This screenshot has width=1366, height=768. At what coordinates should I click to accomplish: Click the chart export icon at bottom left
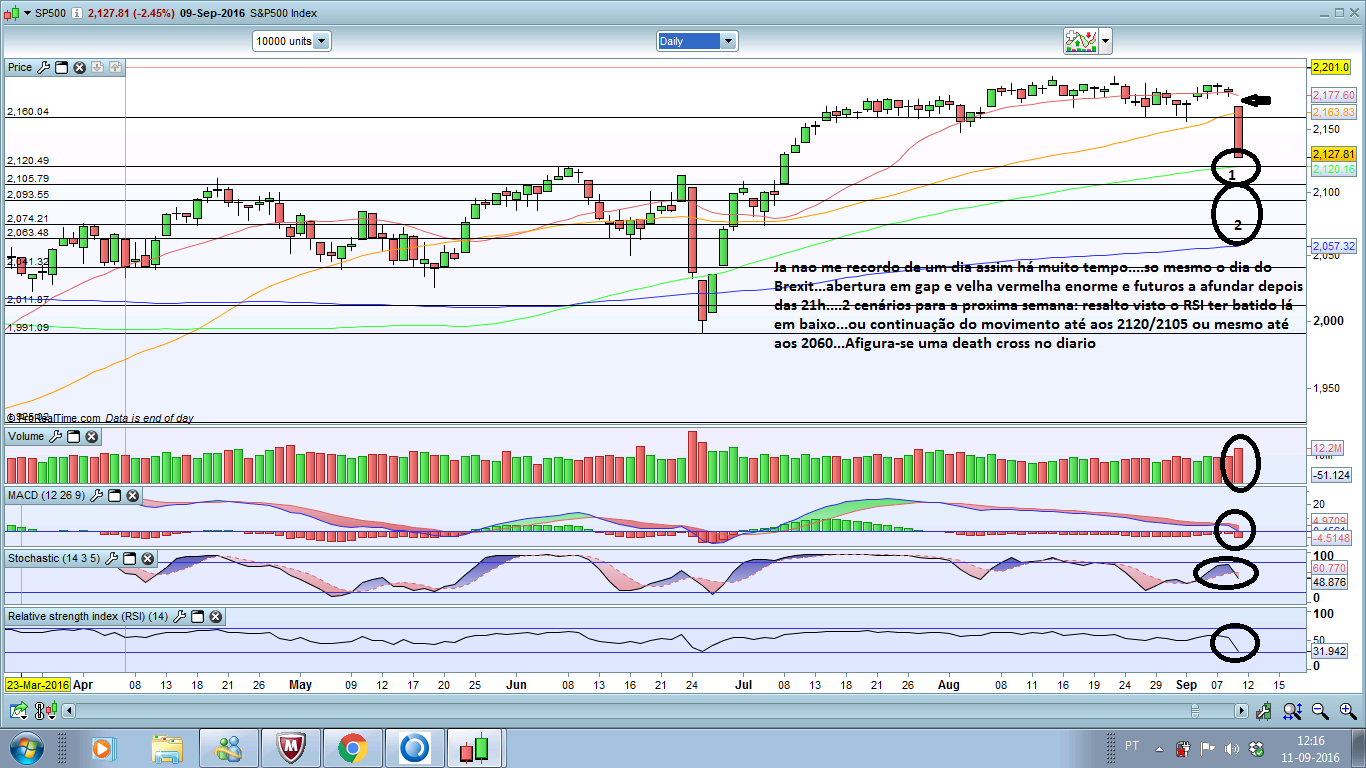19,710
